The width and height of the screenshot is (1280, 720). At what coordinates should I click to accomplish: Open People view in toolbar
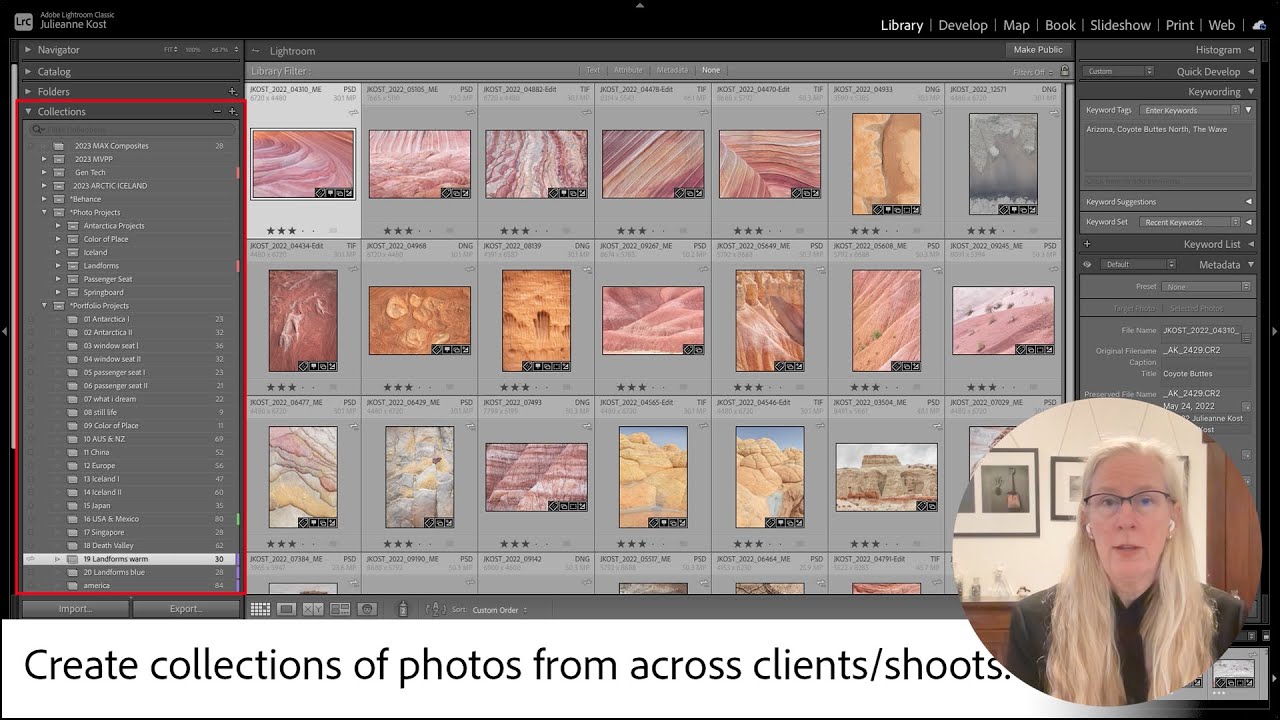click(367, 609)
